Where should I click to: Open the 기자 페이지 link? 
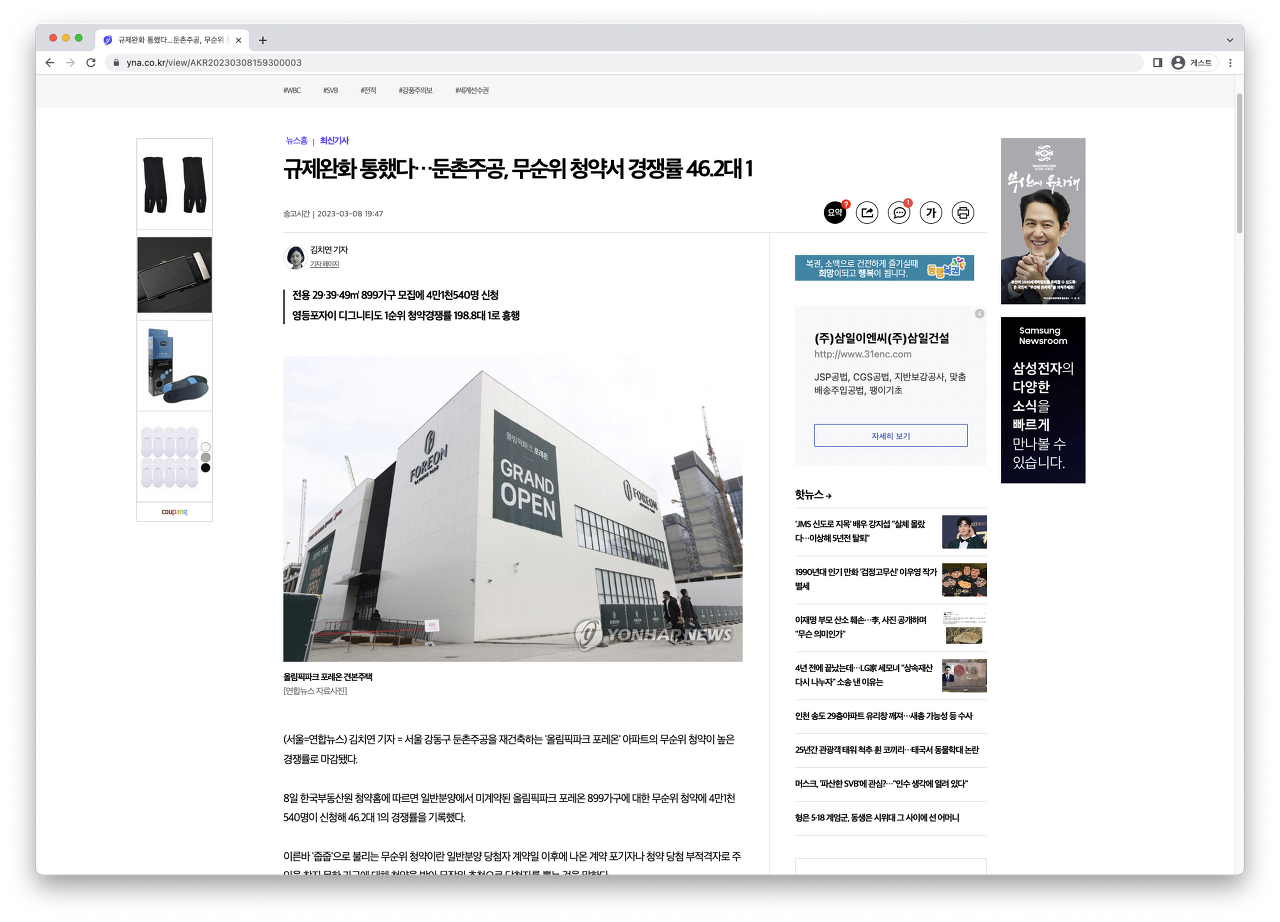coord(325,264)
